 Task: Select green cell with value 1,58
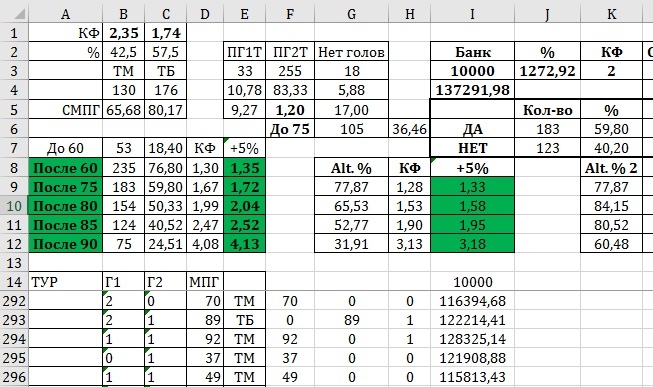(472, 206)
